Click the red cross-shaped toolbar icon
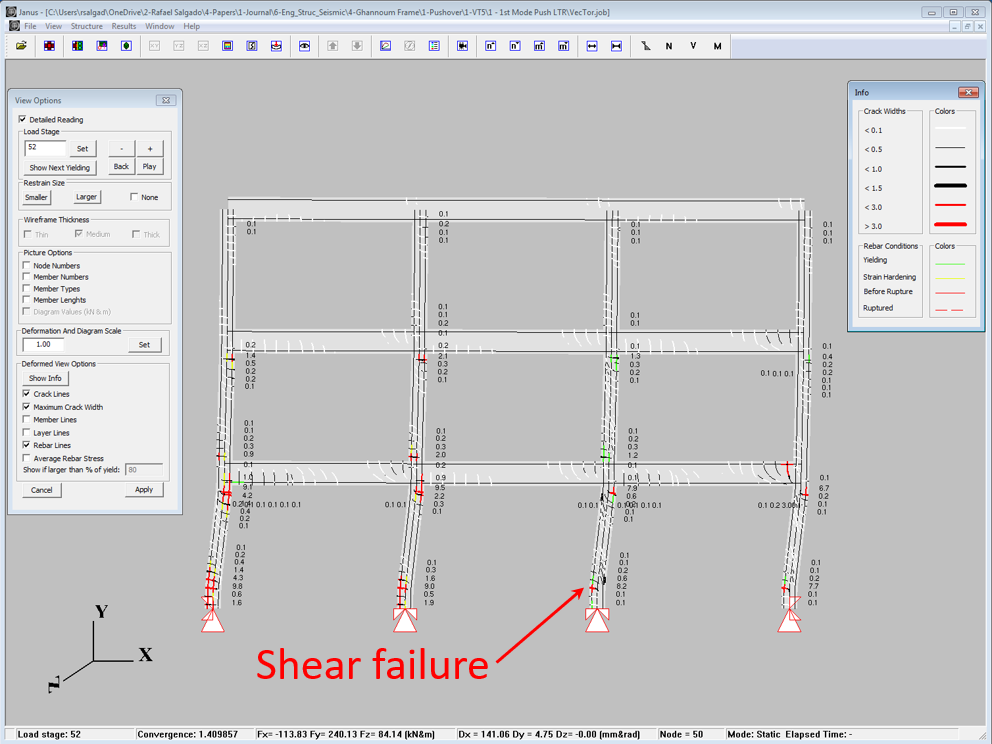 [49, 46]
